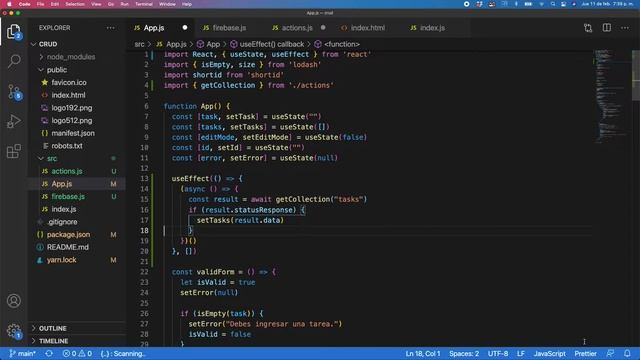
Task: Switch to the index.html tab
Action: click(x=368, y=28)
